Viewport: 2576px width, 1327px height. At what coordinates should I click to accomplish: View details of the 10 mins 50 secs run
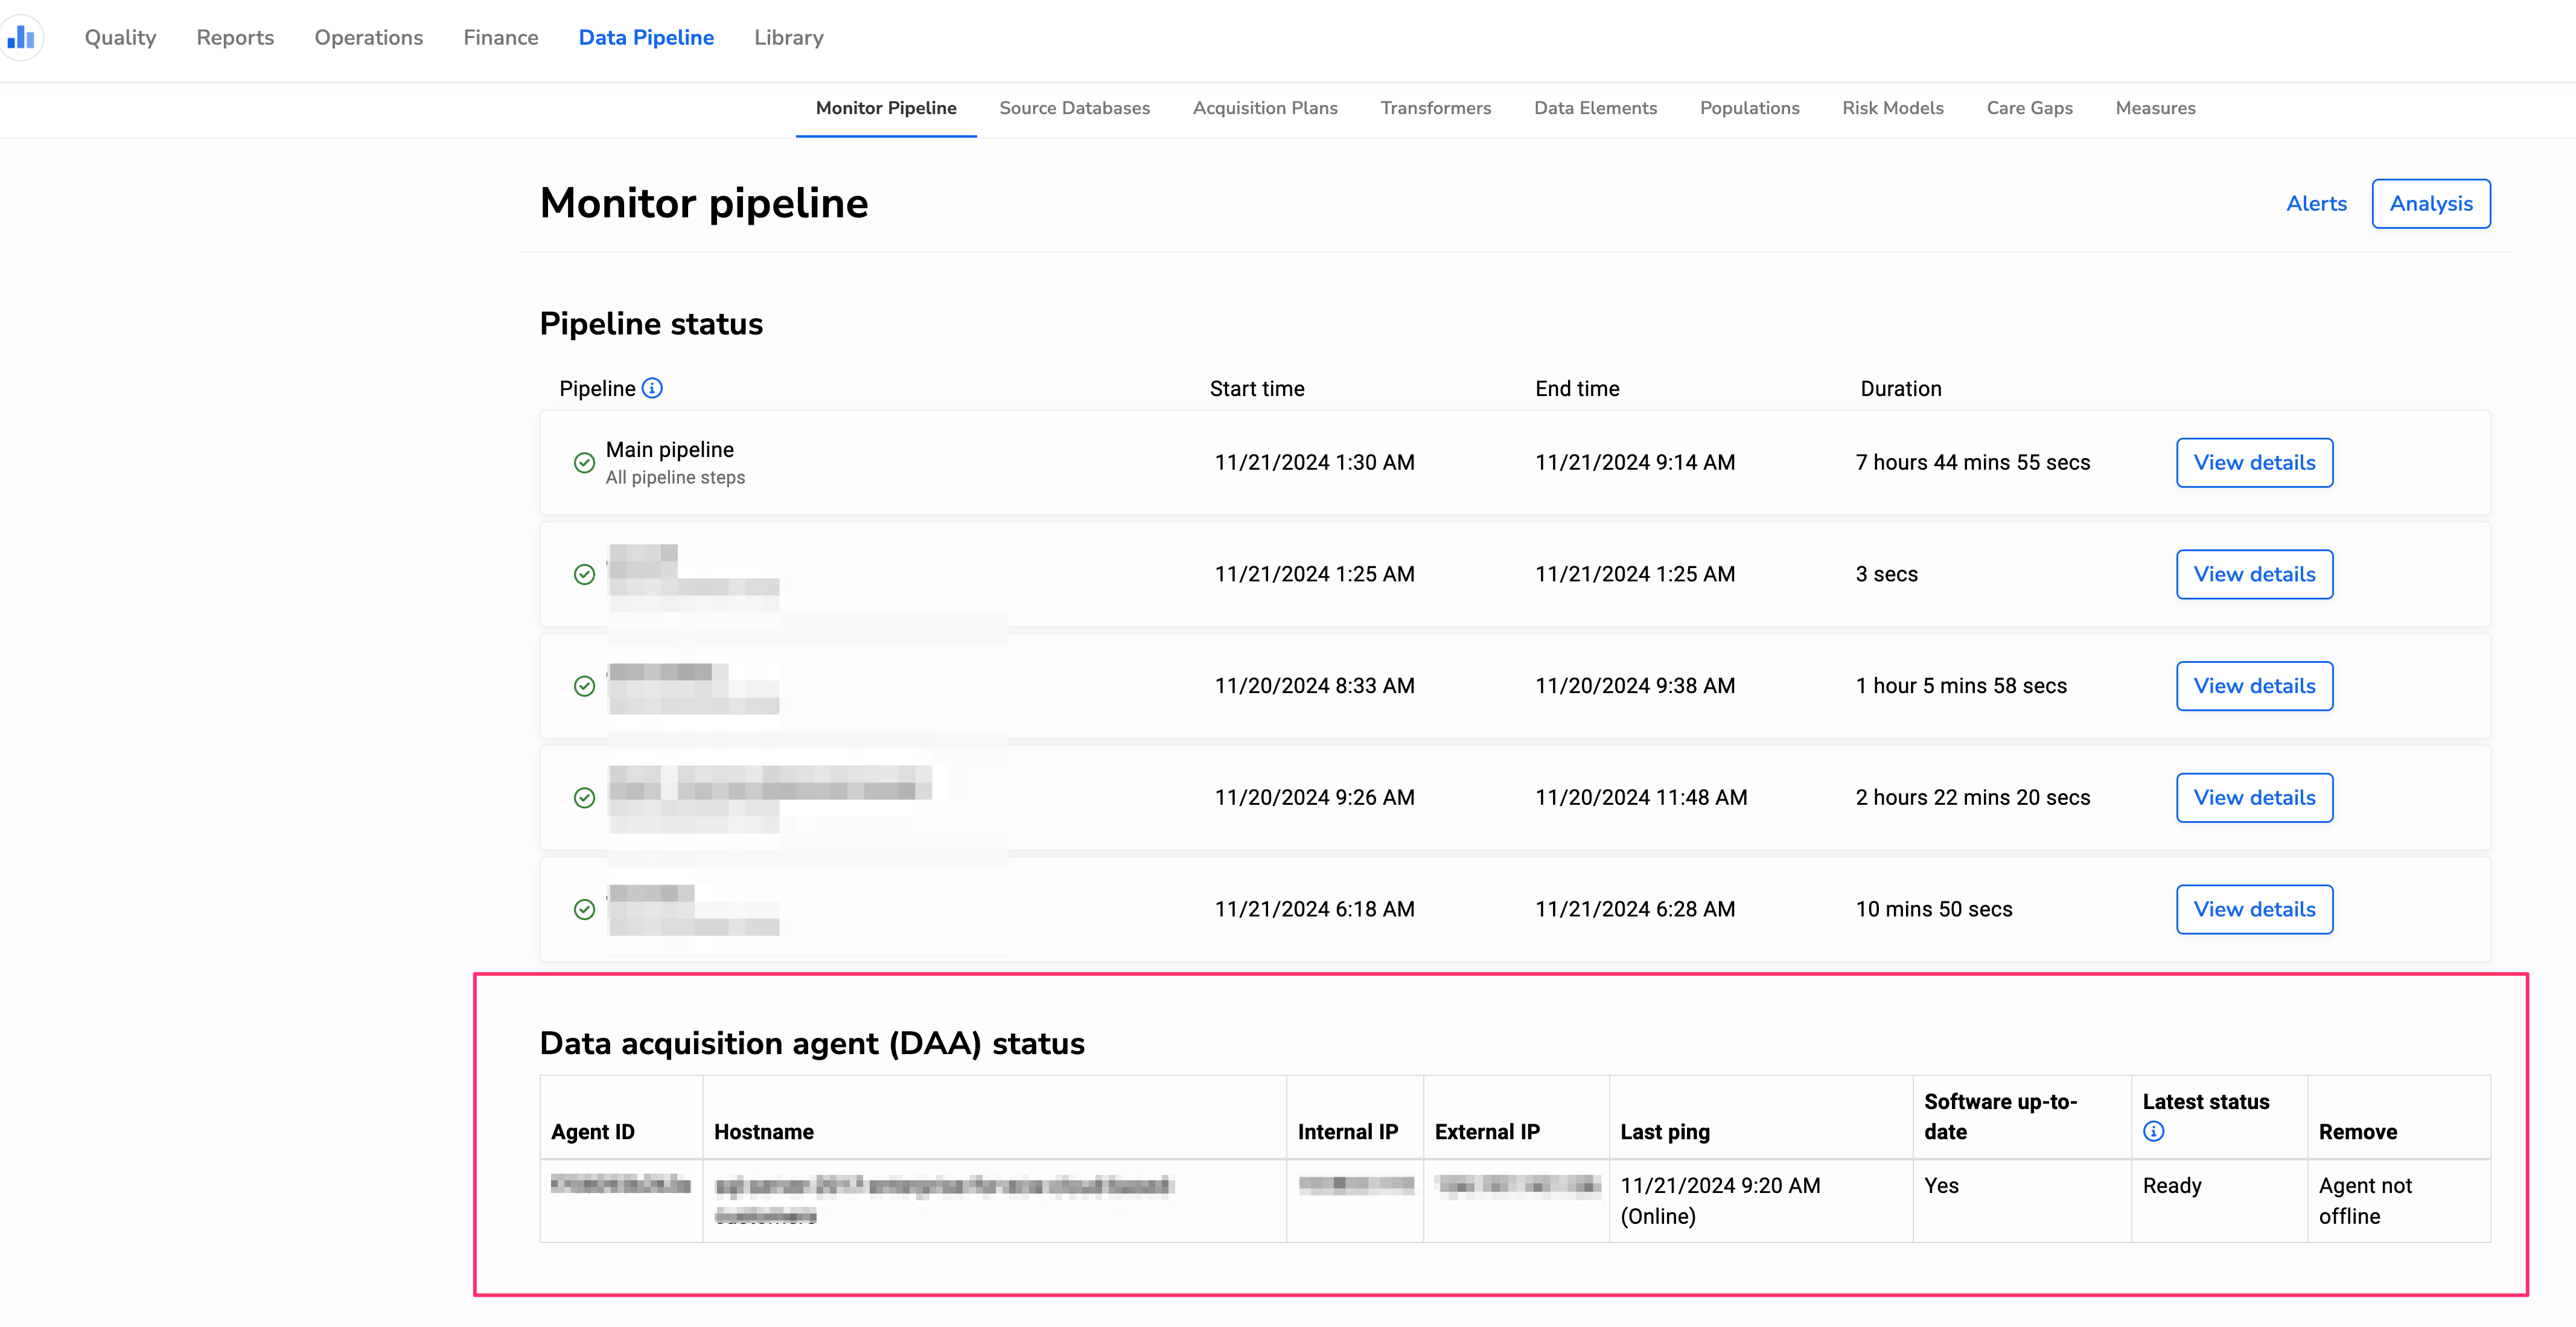[2254, 909]
